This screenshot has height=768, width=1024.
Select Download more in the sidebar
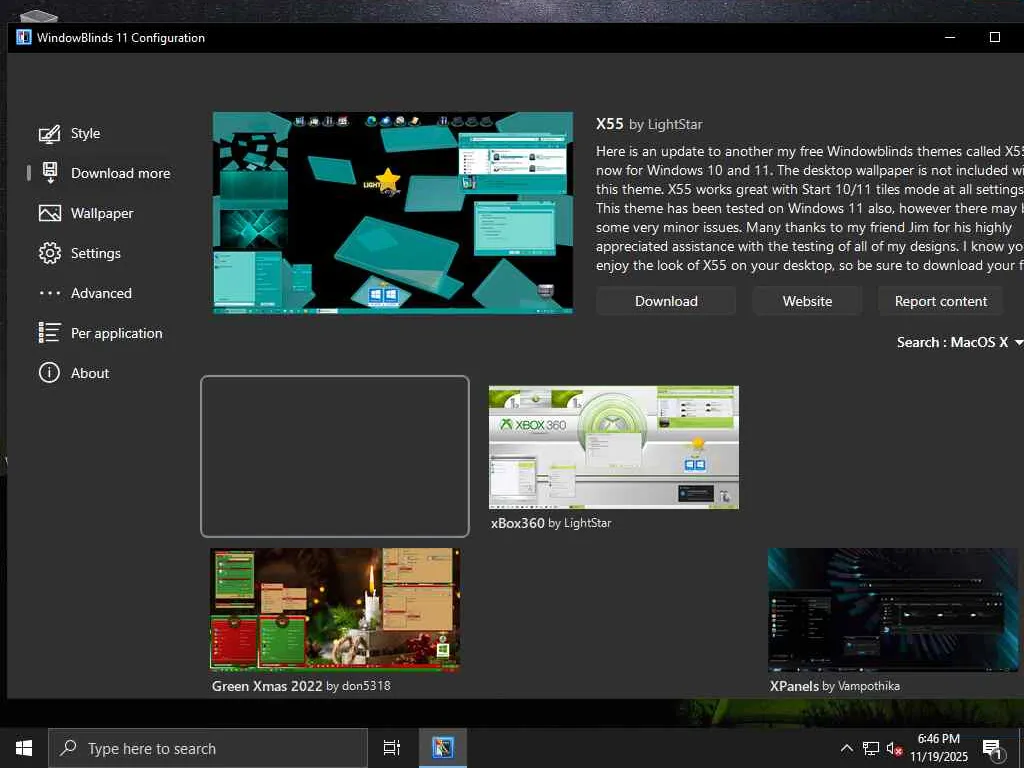pos(121,173)
